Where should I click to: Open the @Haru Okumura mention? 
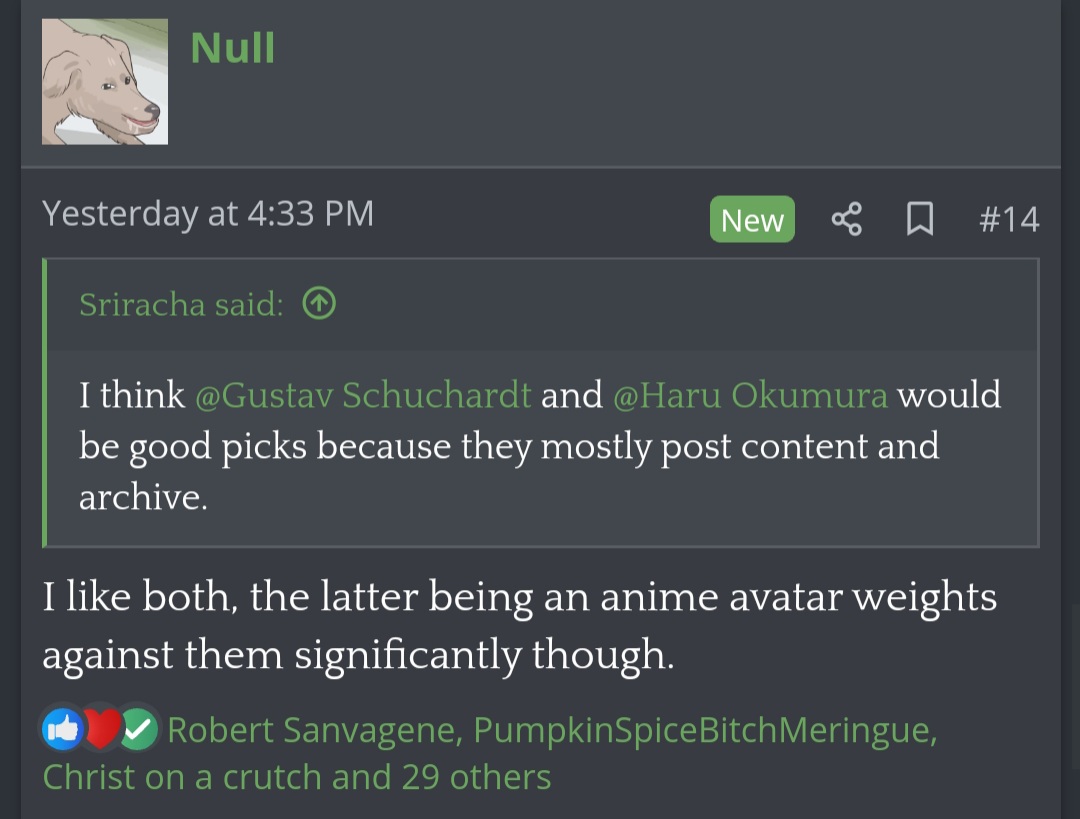point(750,395)
